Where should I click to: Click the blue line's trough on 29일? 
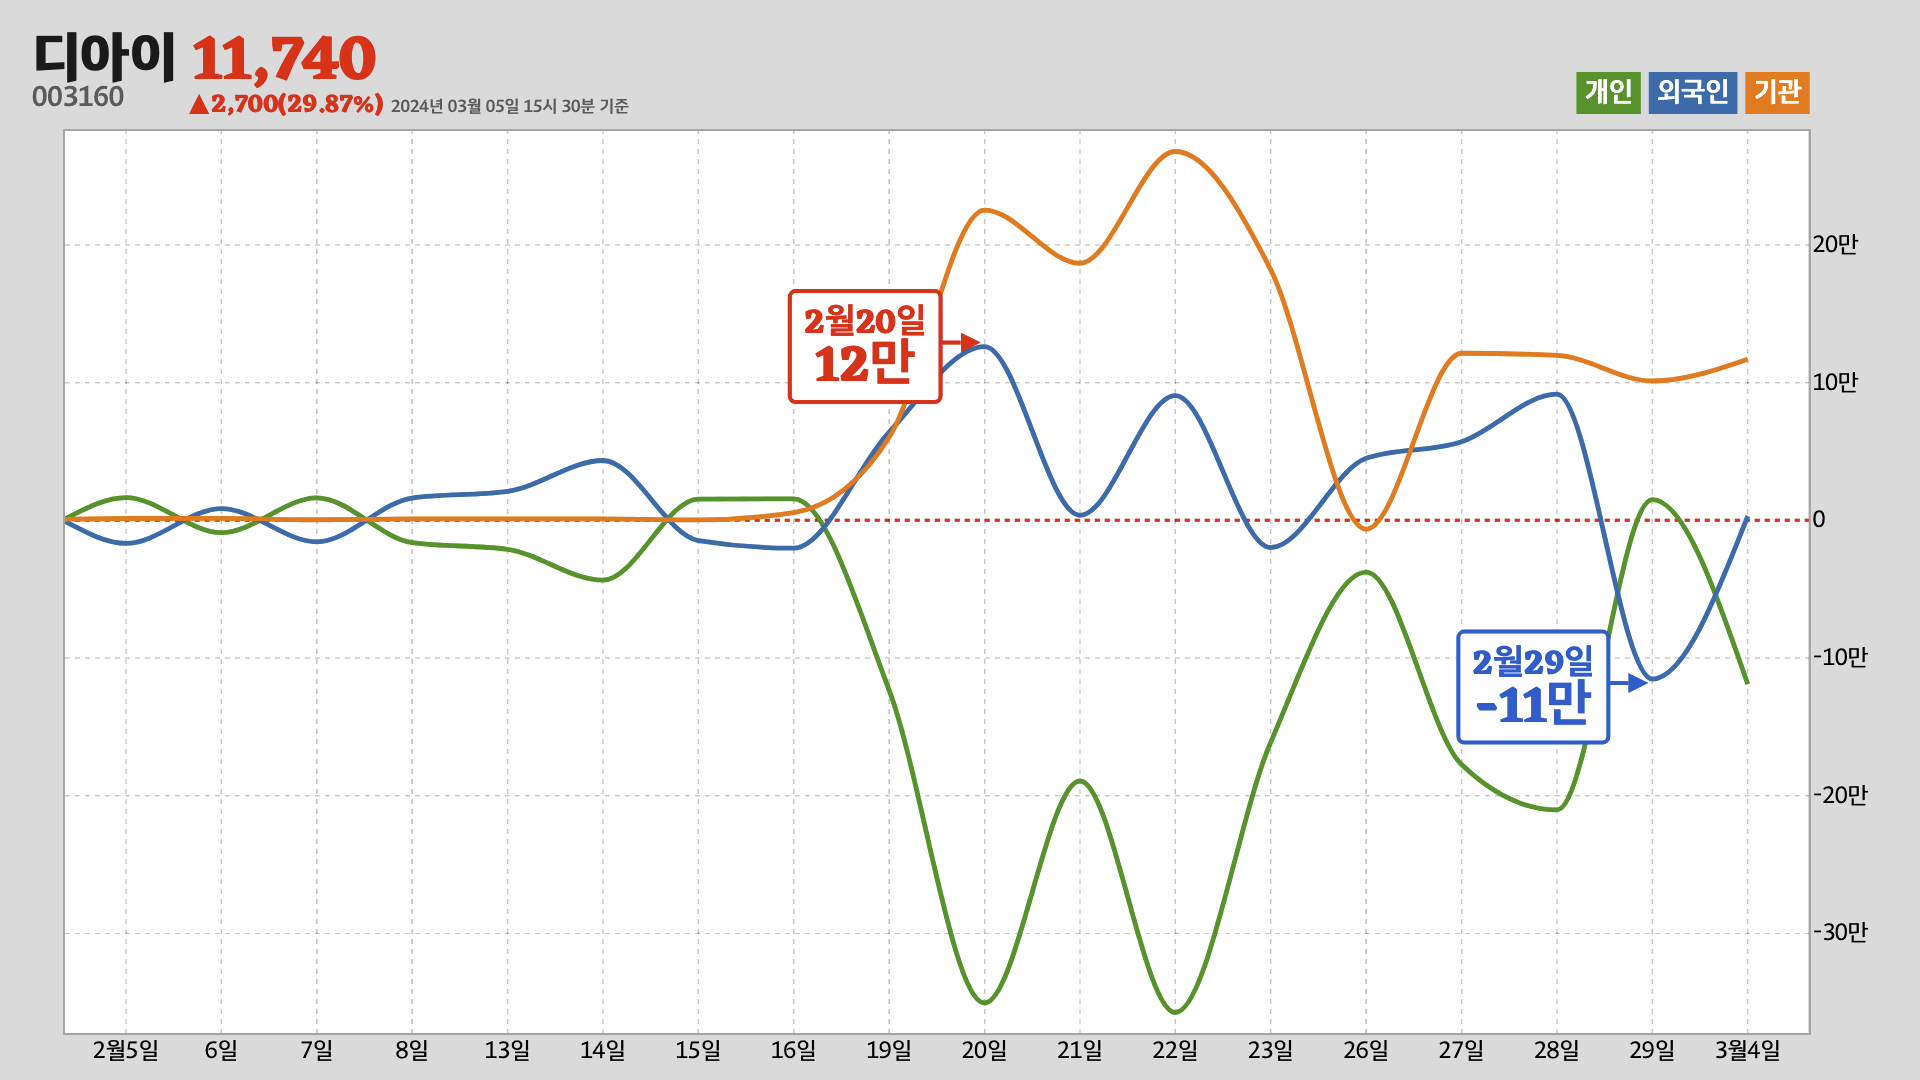pos(1652,679)
